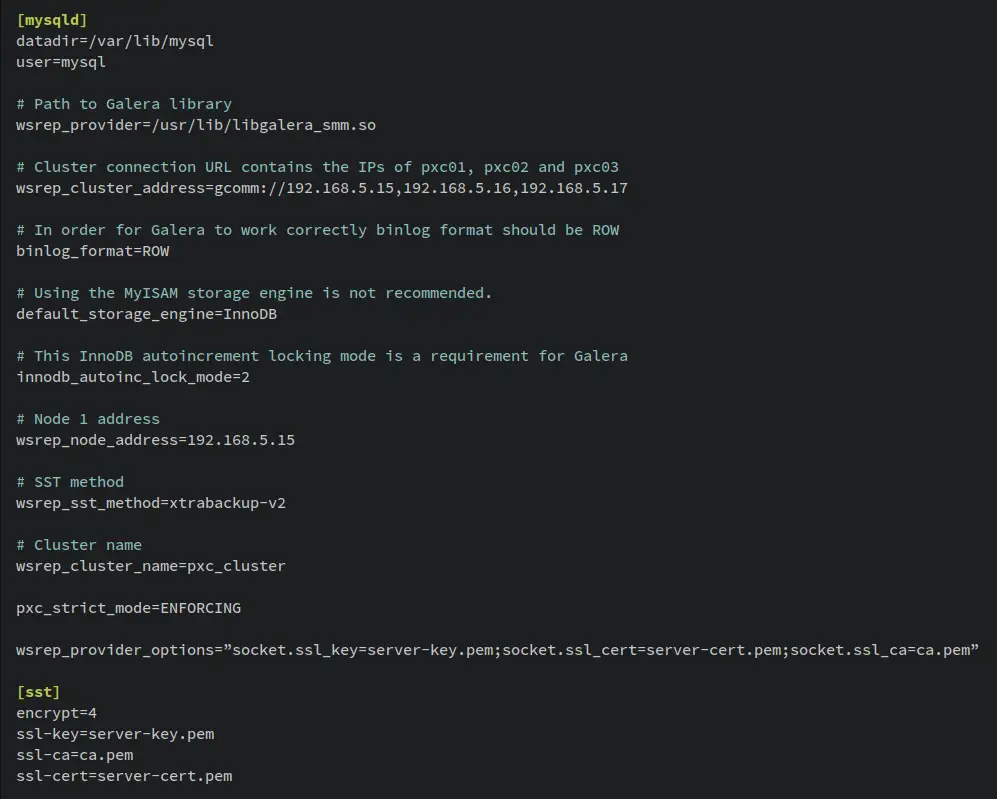Viewport: 997px width, 799px height.
Task: Click the [sst] section header
Action: (x=38, y=692)
